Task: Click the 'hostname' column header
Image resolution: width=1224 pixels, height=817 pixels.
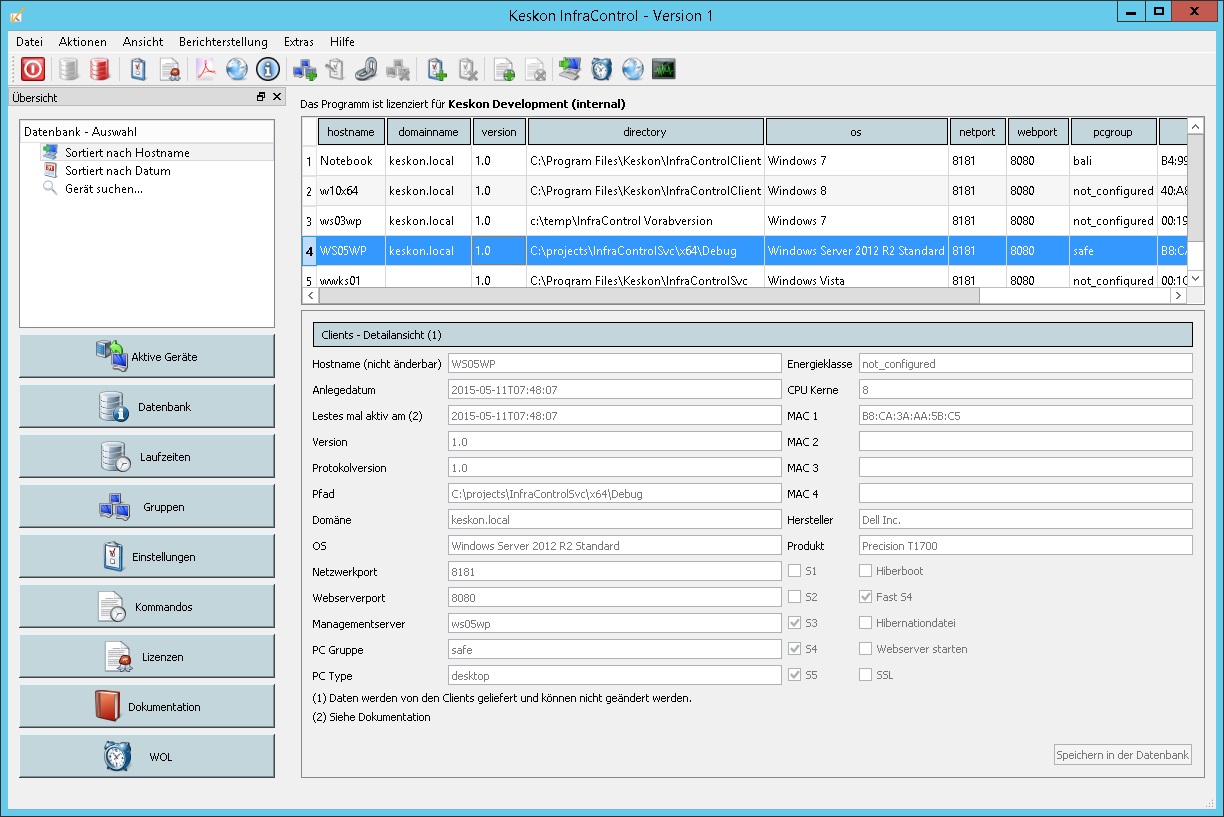Action: (350, 132)
